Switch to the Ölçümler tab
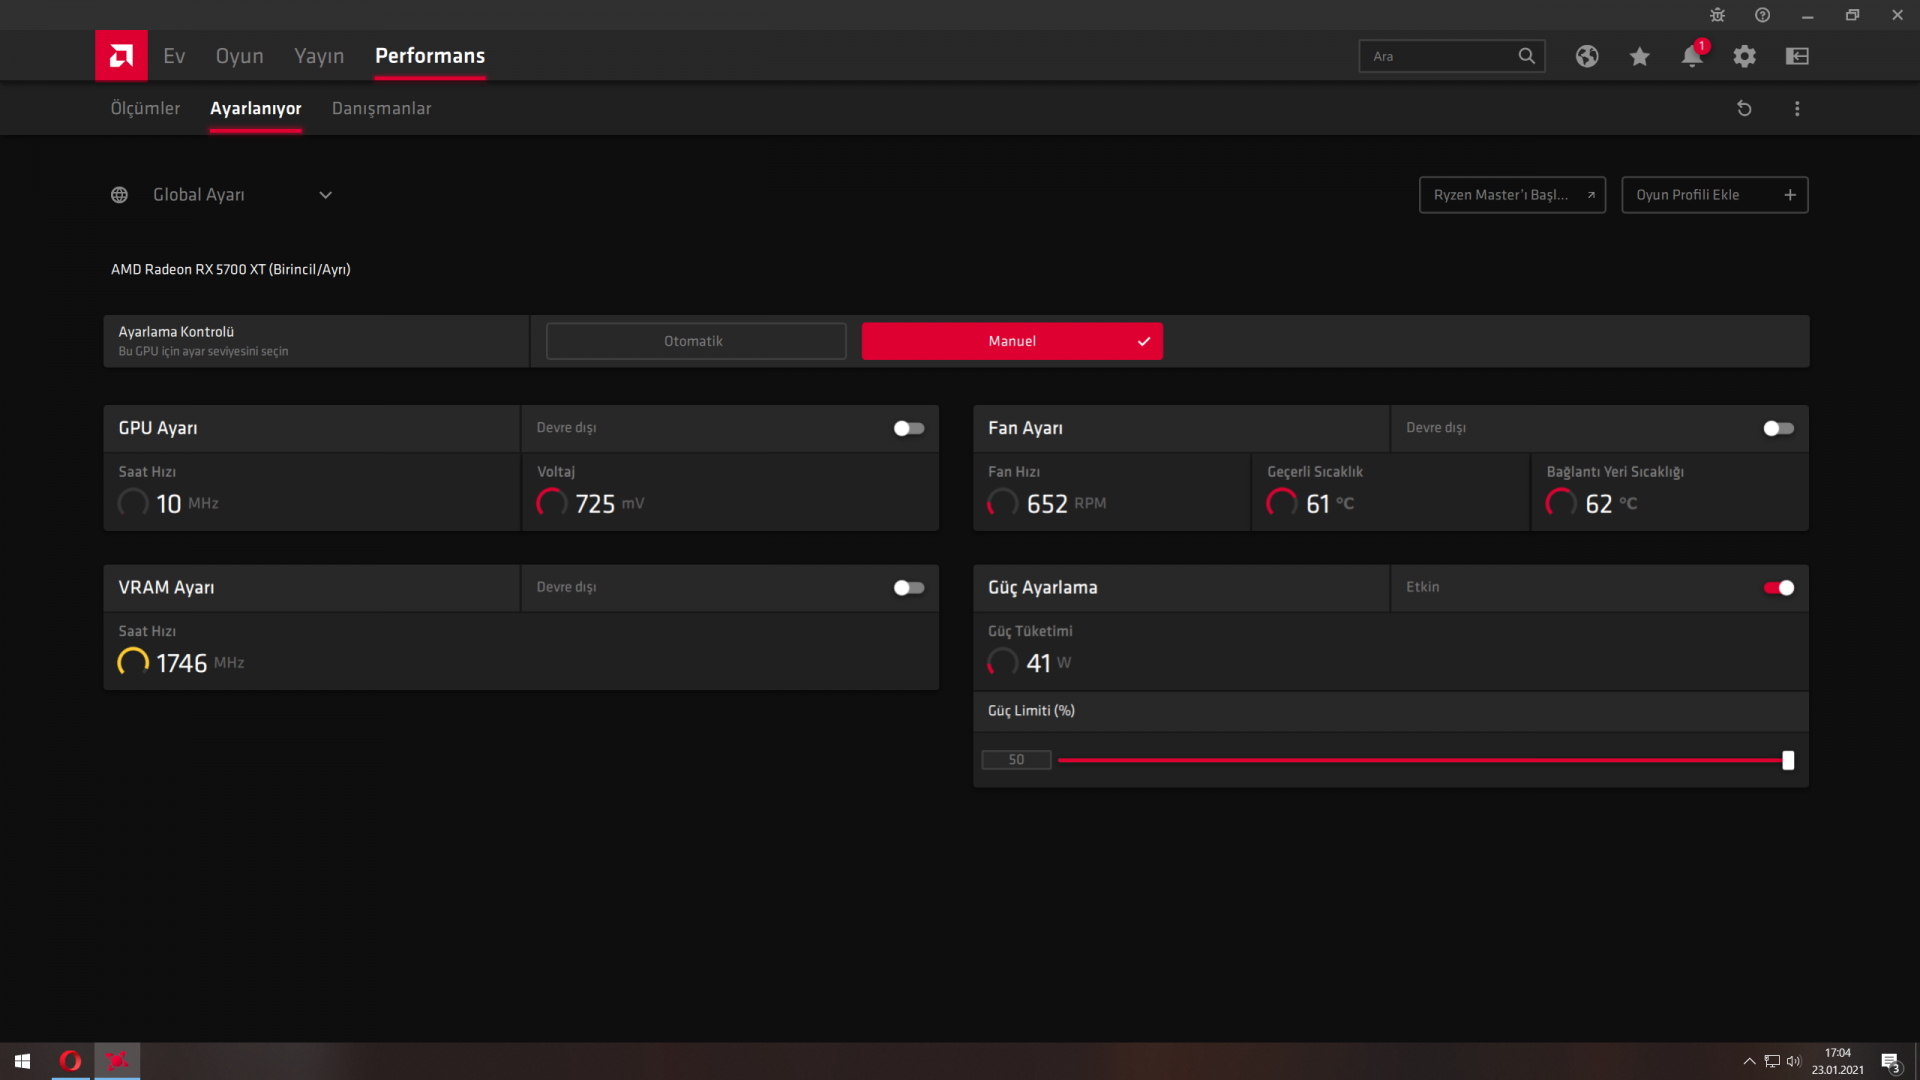The height and width of the screenshot is (1080, 1920). (x=145, y=108)
